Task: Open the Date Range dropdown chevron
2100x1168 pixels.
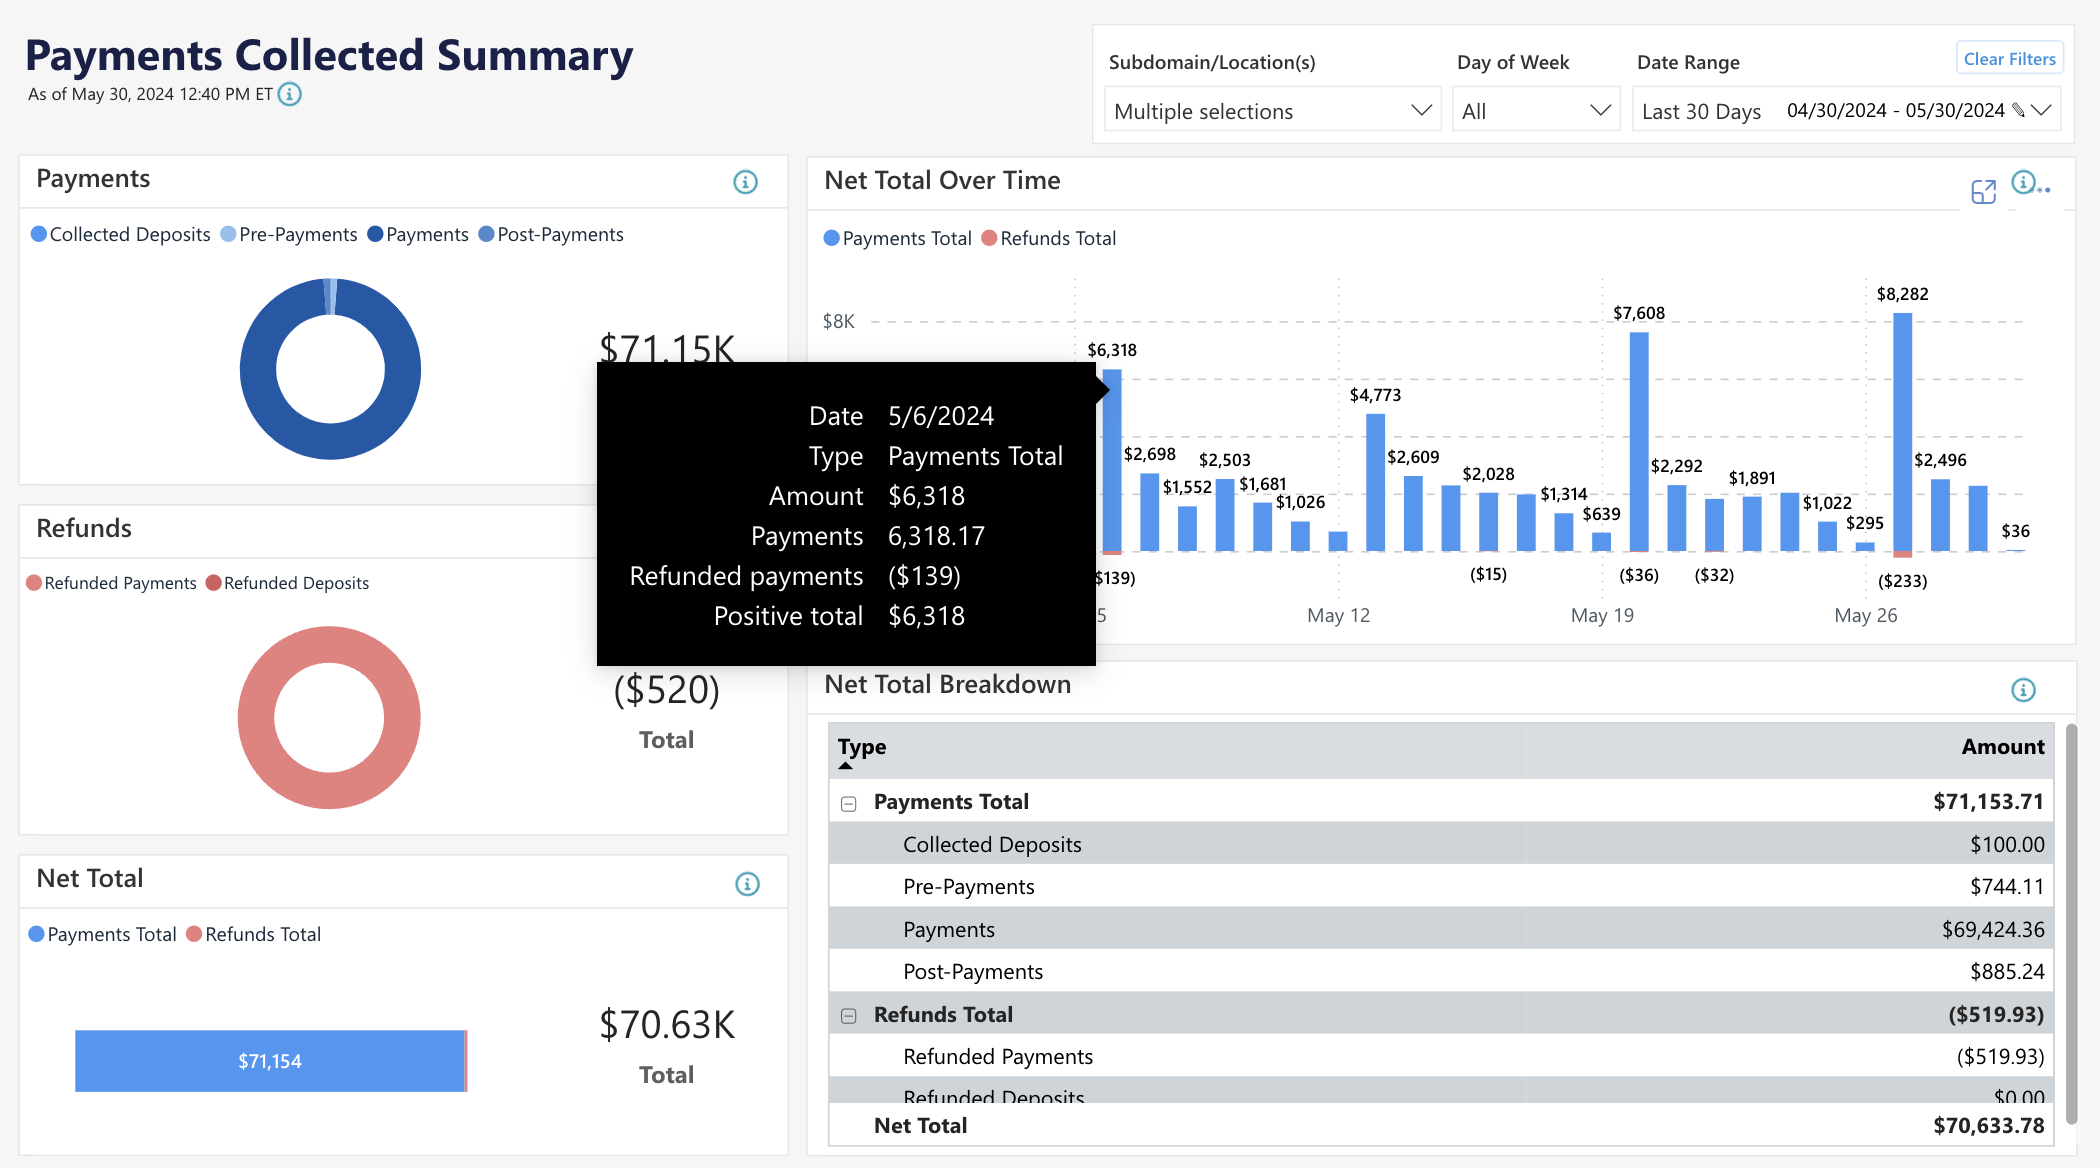Action: [x=2042, y=110]
